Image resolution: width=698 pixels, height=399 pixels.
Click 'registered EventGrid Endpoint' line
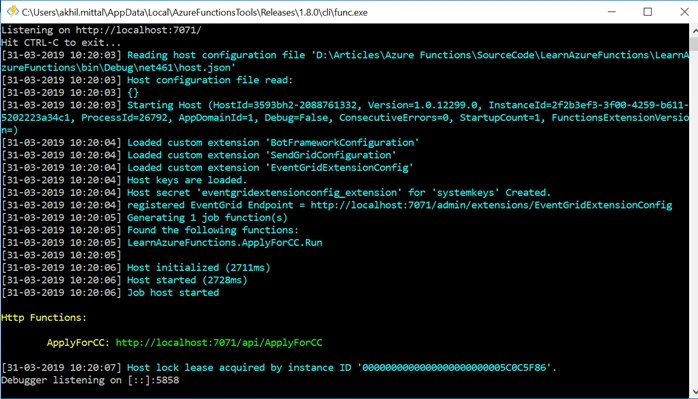coord(337,205)
